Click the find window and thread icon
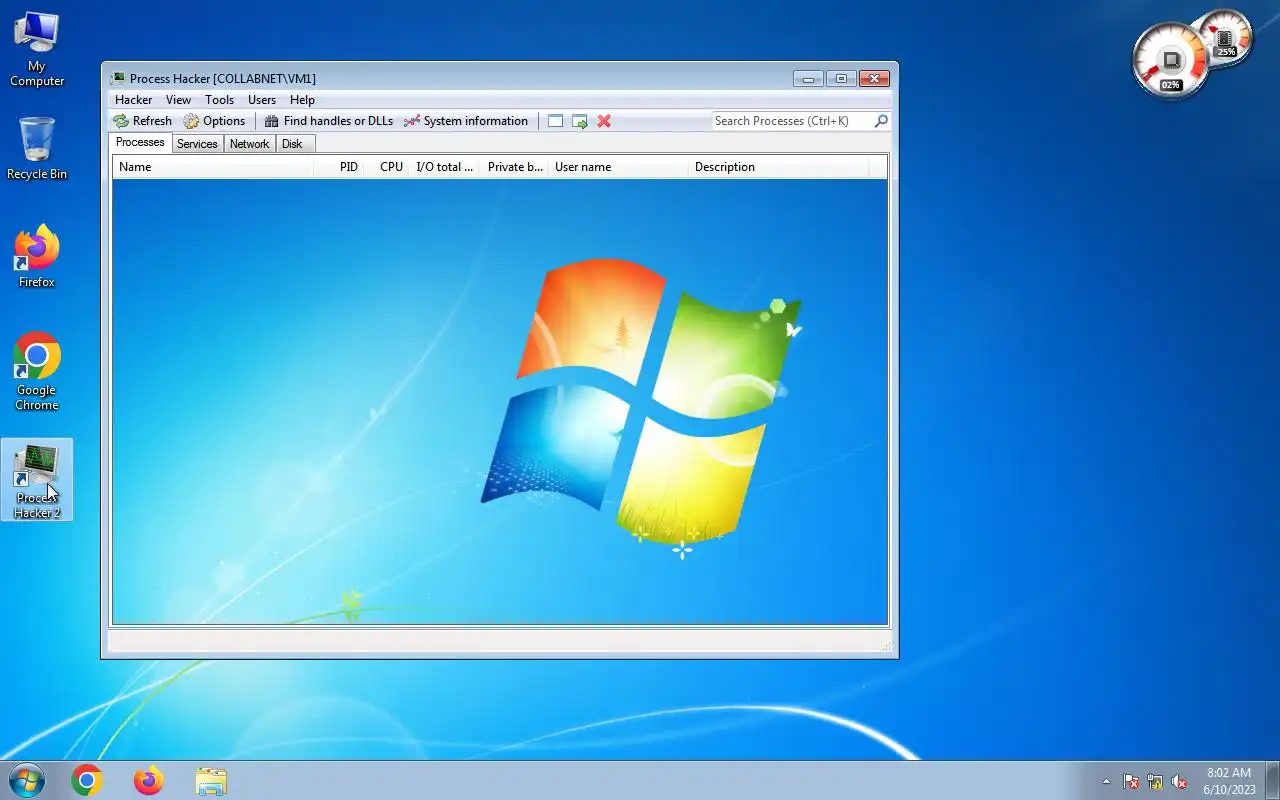The height and width of the screenshot is (800, 1280). pos(580,121)
